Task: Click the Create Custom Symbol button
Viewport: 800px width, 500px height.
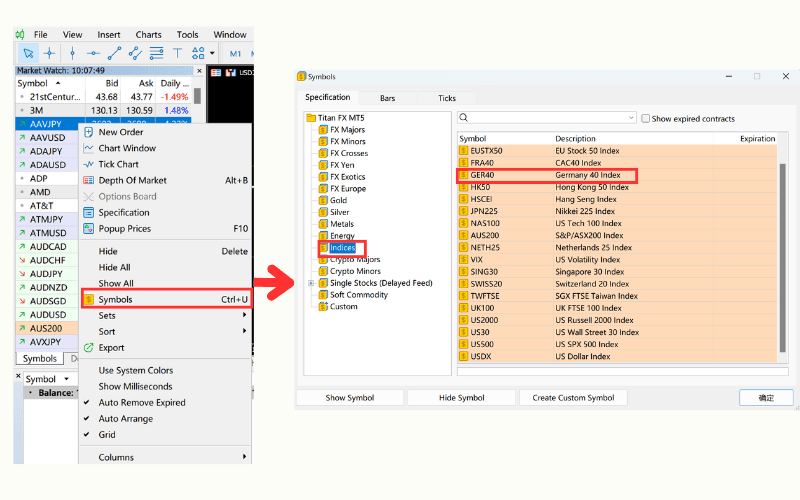Action: coord(573,398)
